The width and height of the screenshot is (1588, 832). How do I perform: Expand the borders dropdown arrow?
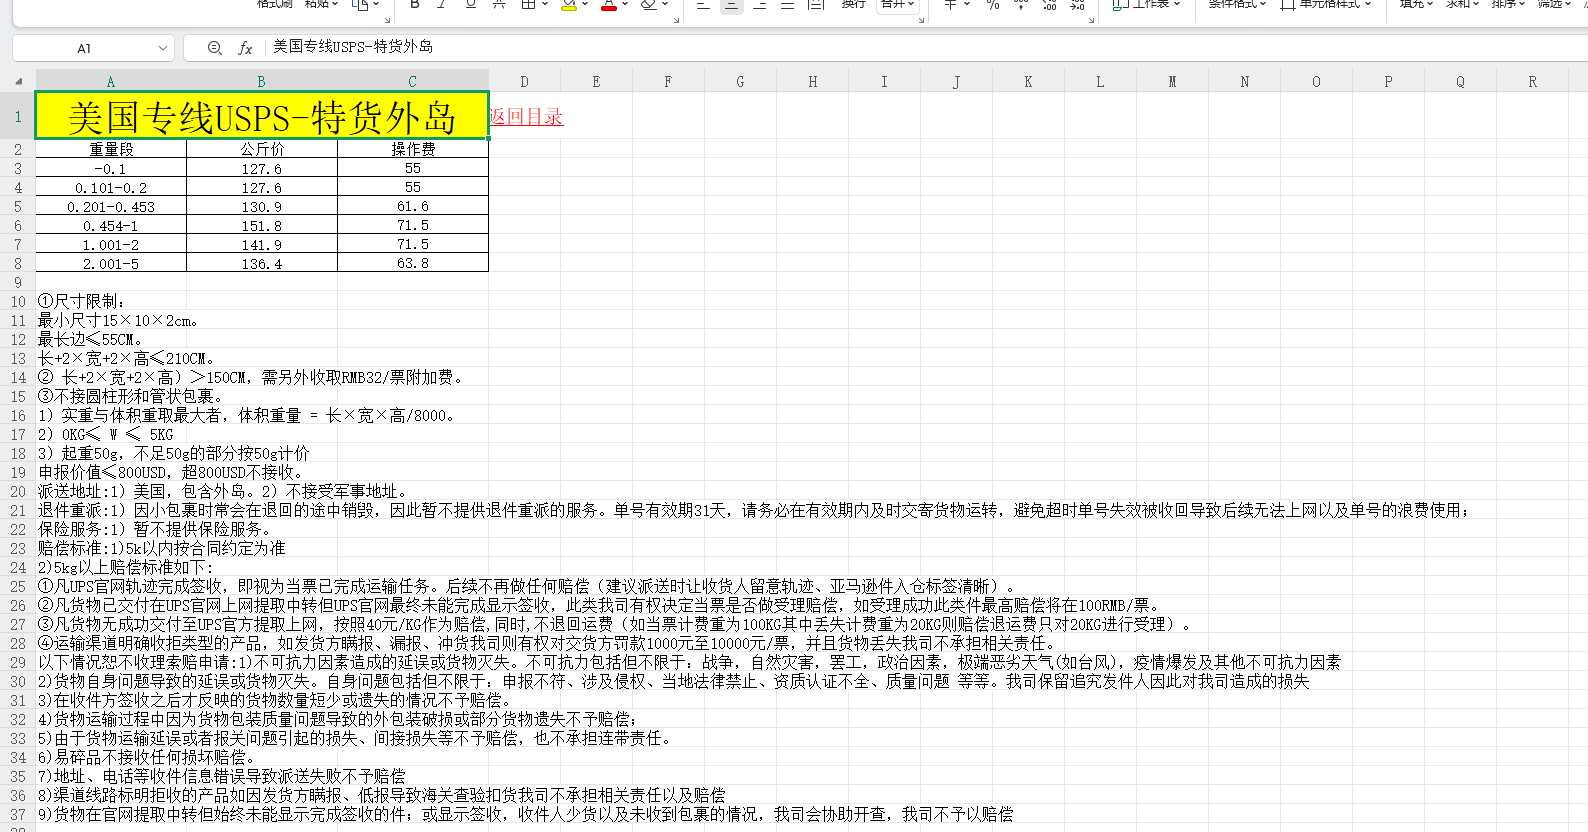545,5
